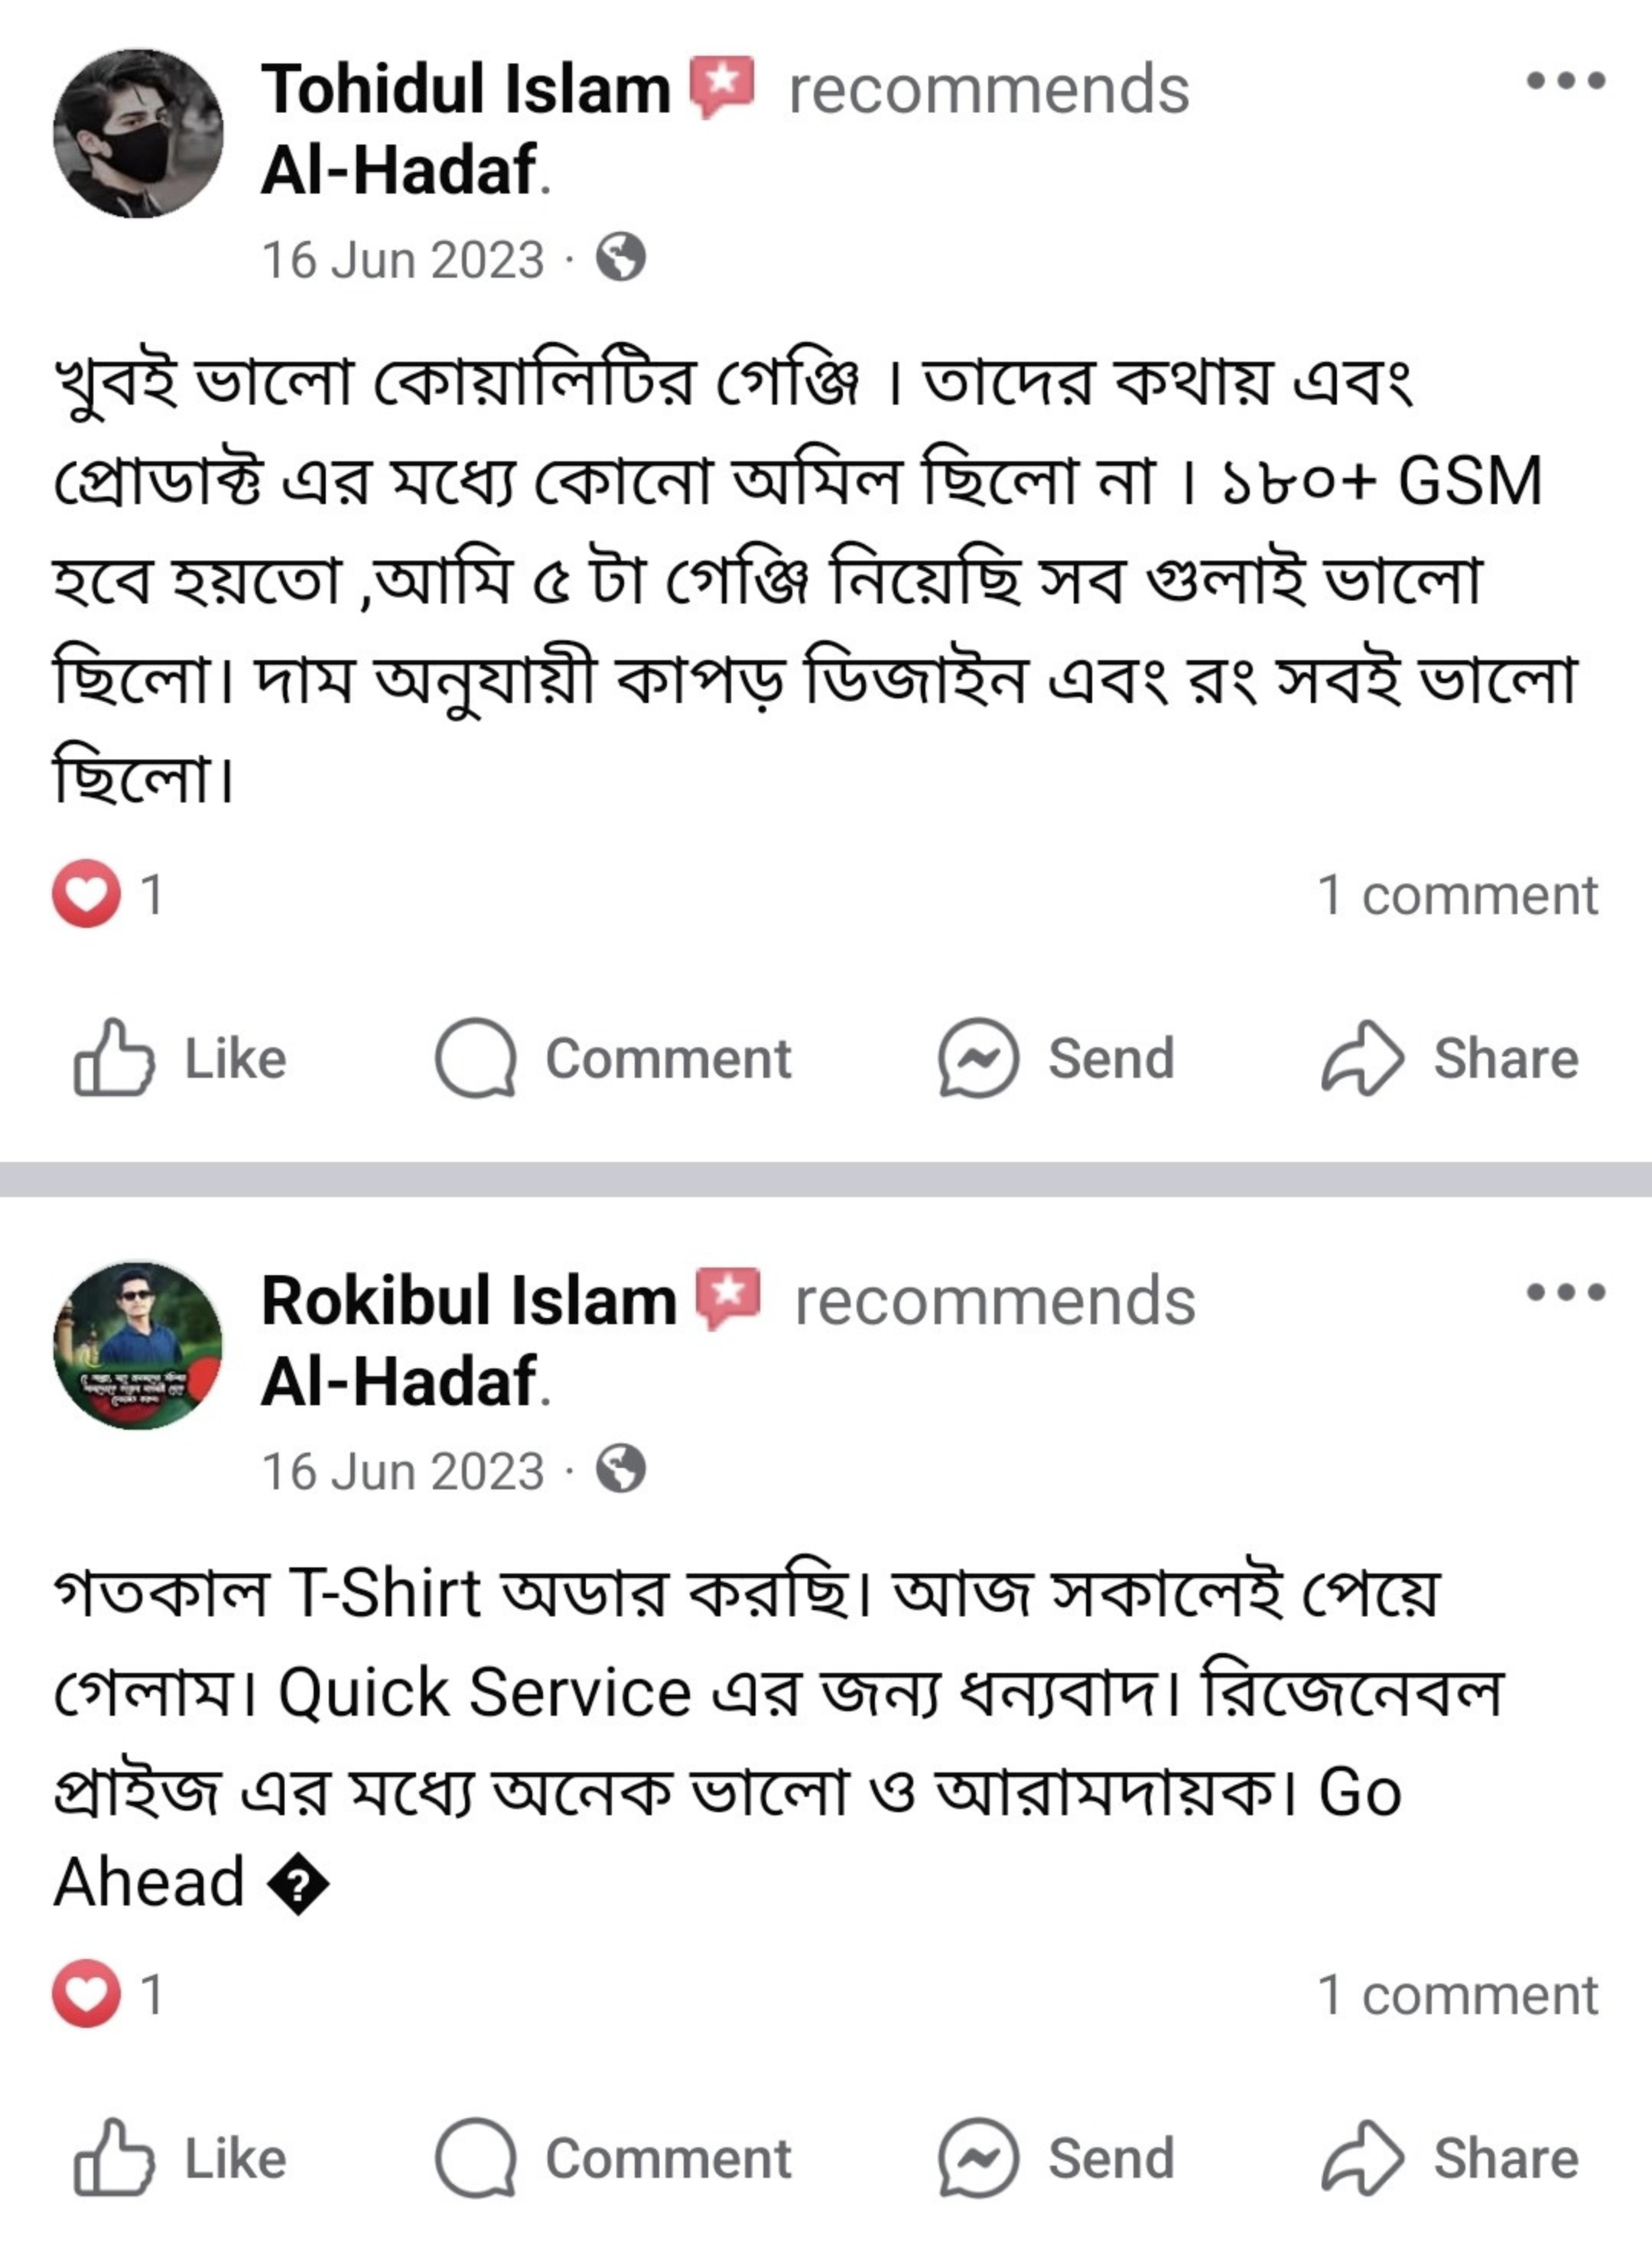Image resolution: width=1652 pixels, height=2252 pixels.
Task: Share Tohidul Islam's recommendation post
Action: [x=1450, y=1058]
